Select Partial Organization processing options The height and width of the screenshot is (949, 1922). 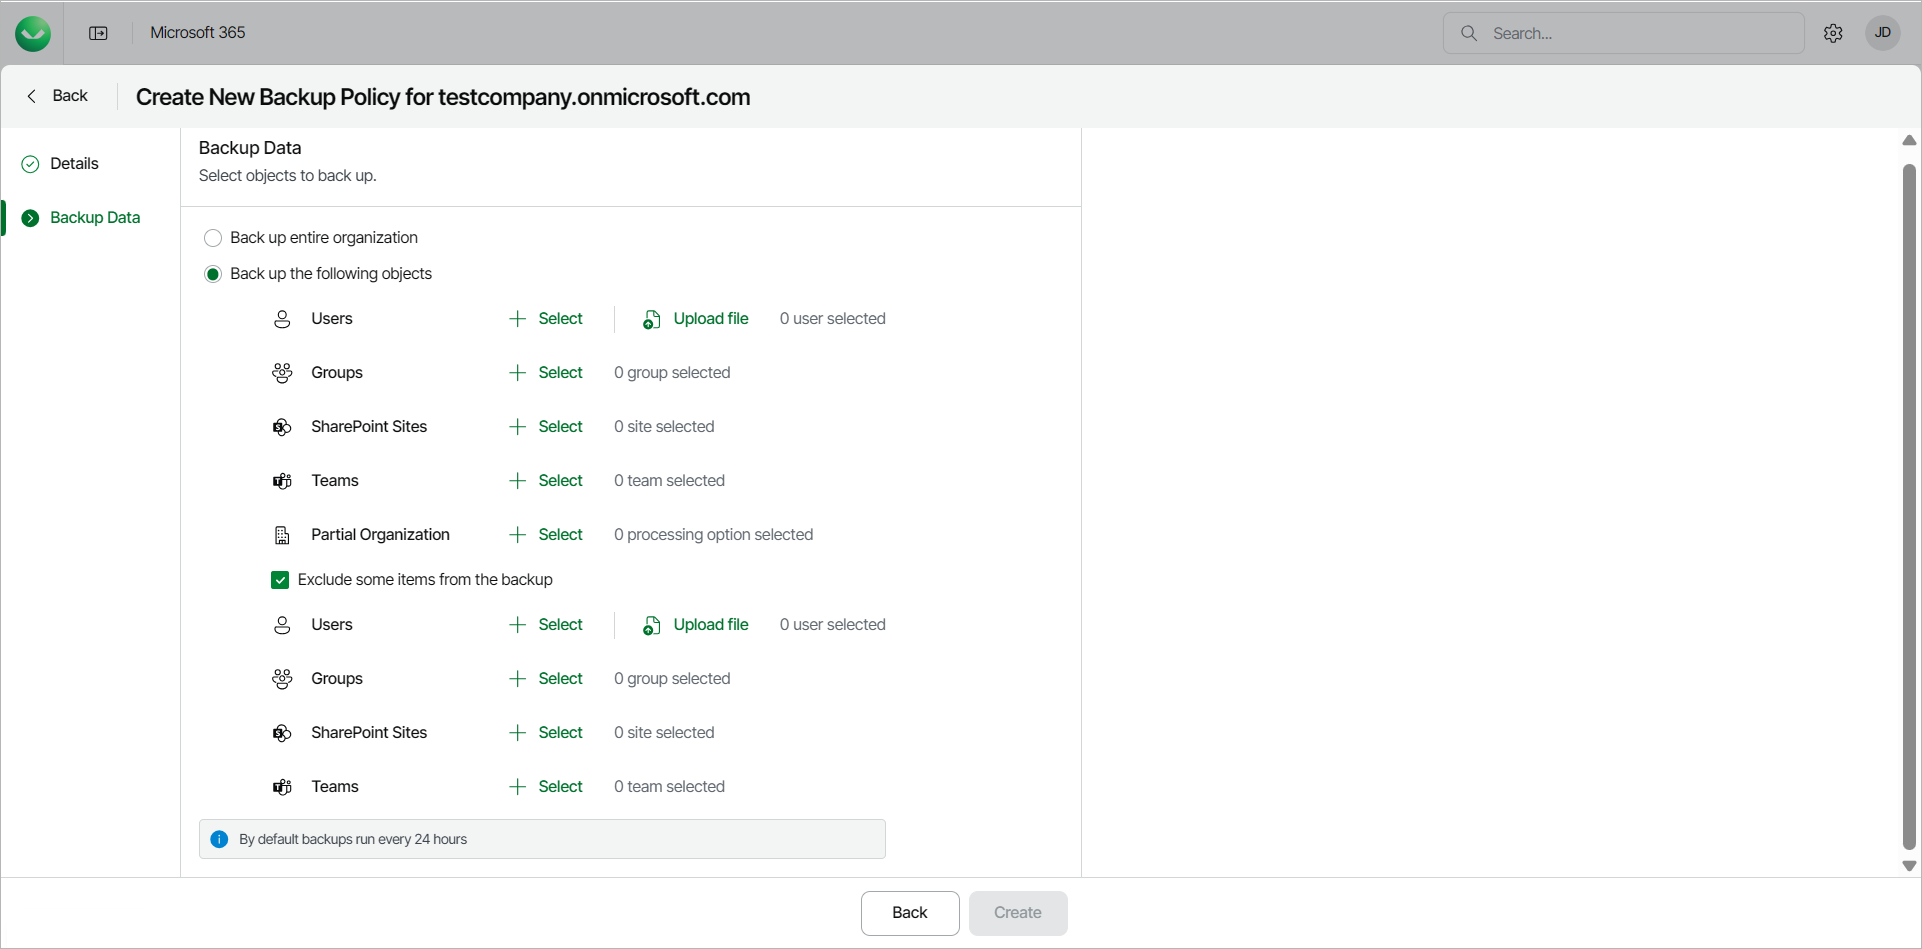[x=546, y=535]
